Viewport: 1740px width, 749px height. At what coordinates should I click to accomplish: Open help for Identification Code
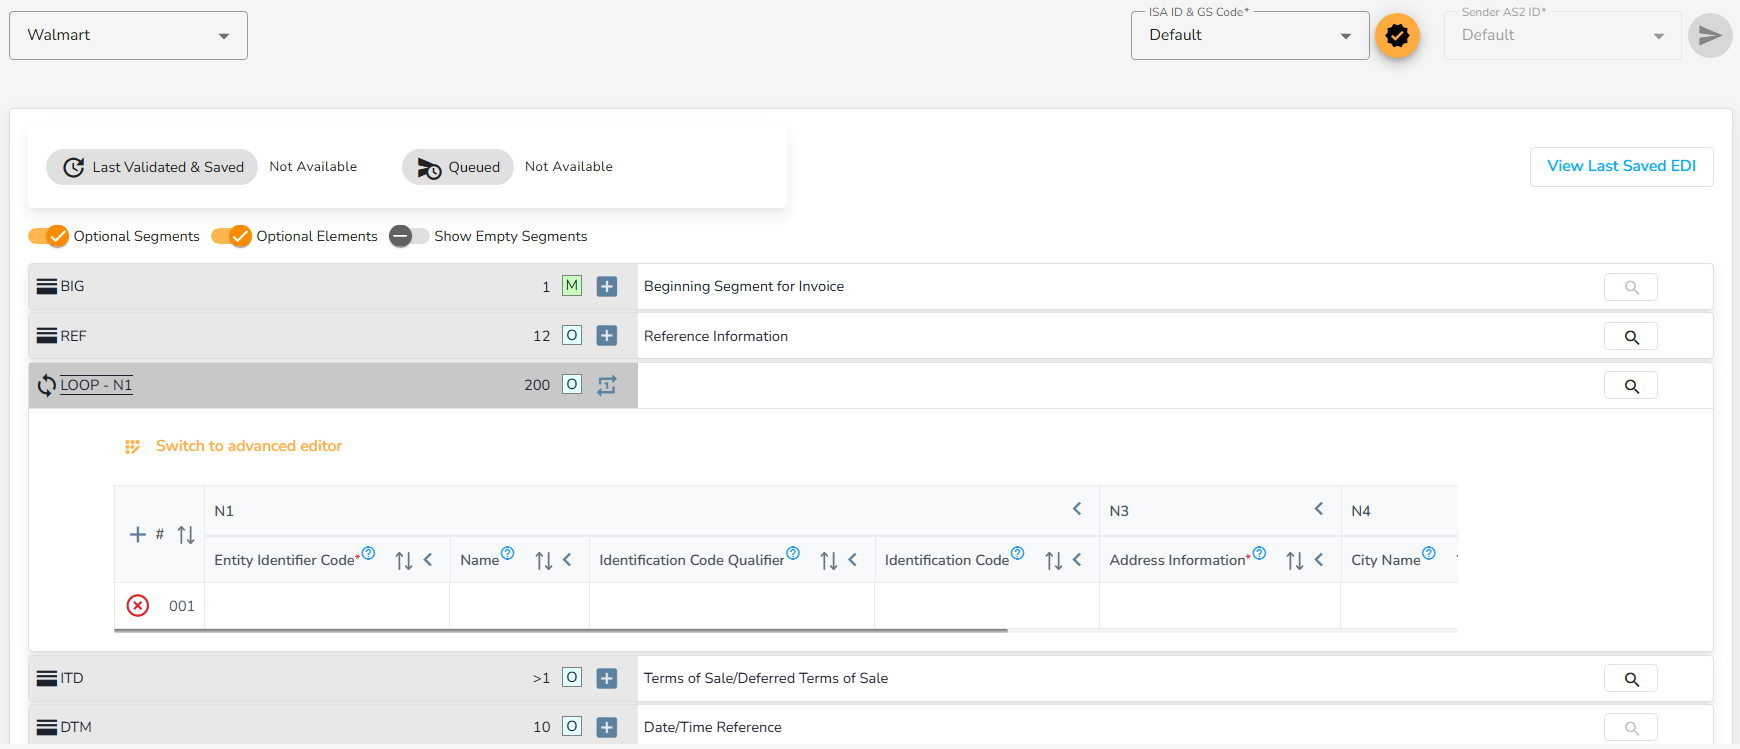tap(1017, 553)
